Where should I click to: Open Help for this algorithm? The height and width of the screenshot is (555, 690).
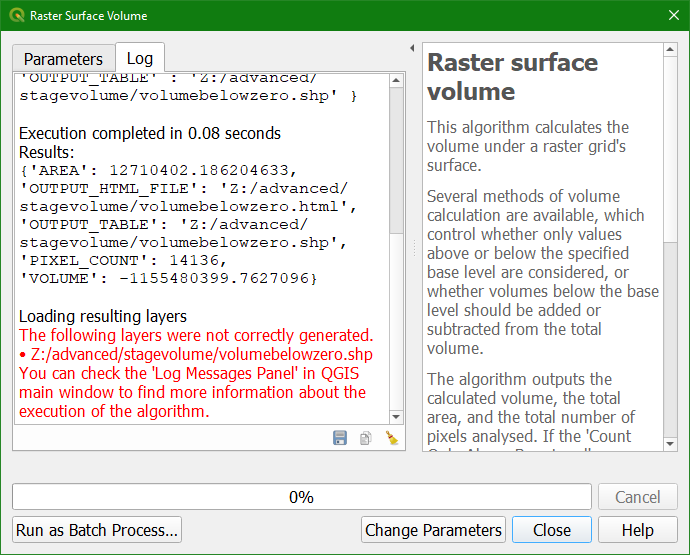click(637, 530)
